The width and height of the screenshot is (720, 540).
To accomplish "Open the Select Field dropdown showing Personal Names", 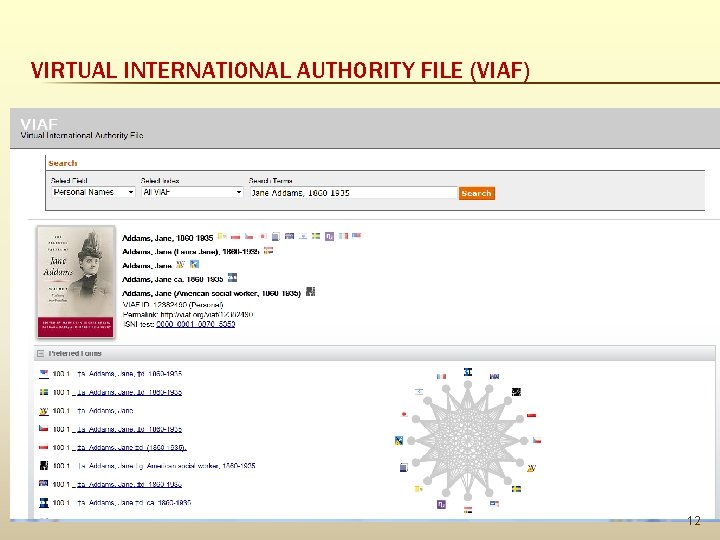I will 93,192.
